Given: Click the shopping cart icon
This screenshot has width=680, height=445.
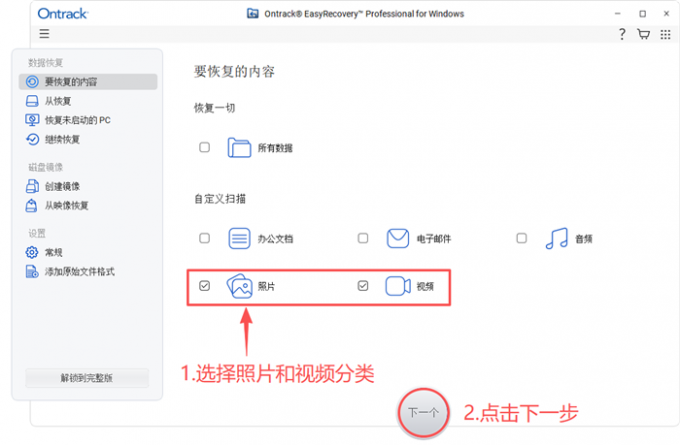Looking at the screenshot, I should click(644, 34).
